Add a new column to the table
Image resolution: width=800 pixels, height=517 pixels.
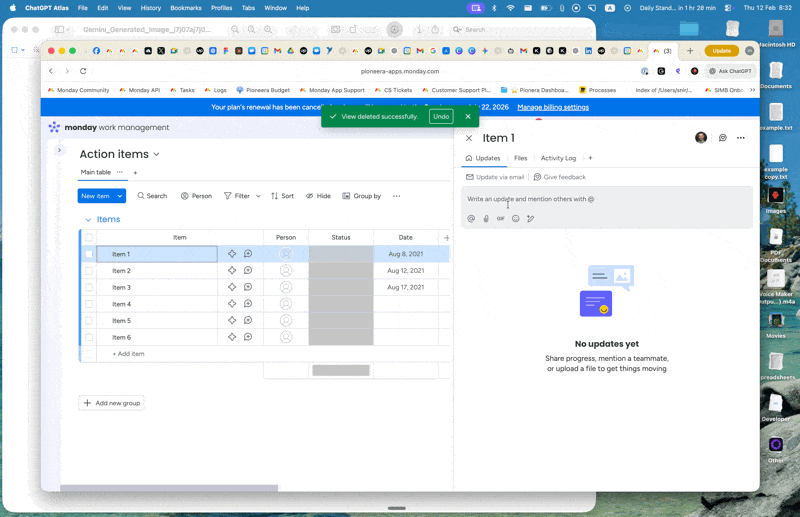446,237
